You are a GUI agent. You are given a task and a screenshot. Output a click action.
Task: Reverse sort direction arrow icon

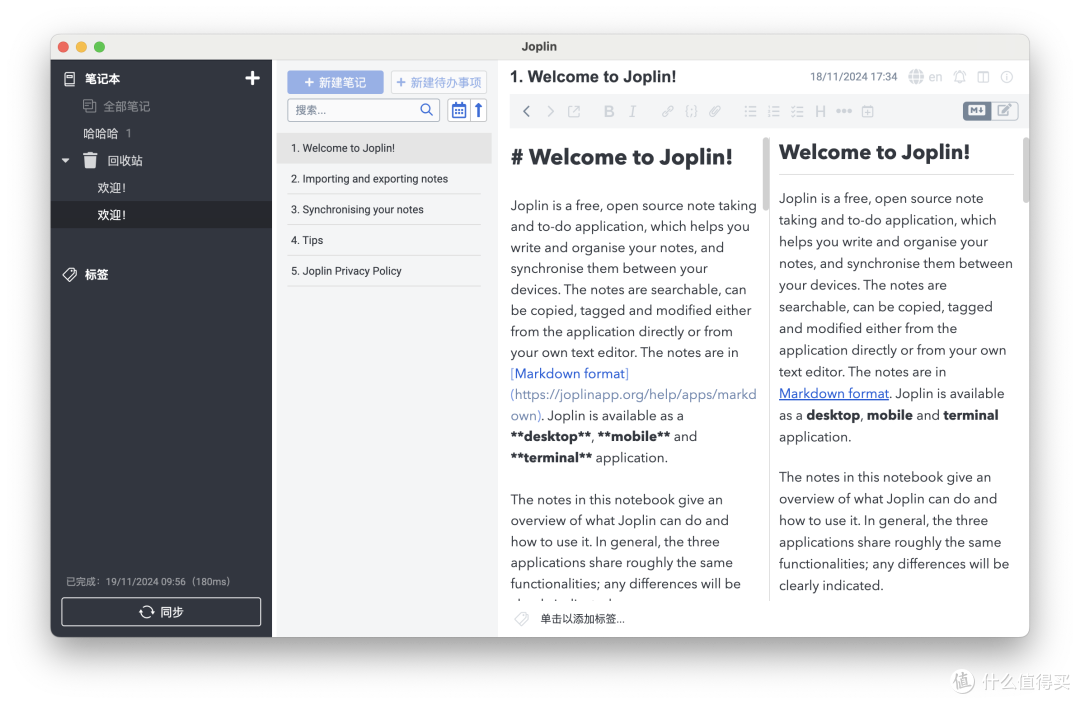[x=479, y=110]
